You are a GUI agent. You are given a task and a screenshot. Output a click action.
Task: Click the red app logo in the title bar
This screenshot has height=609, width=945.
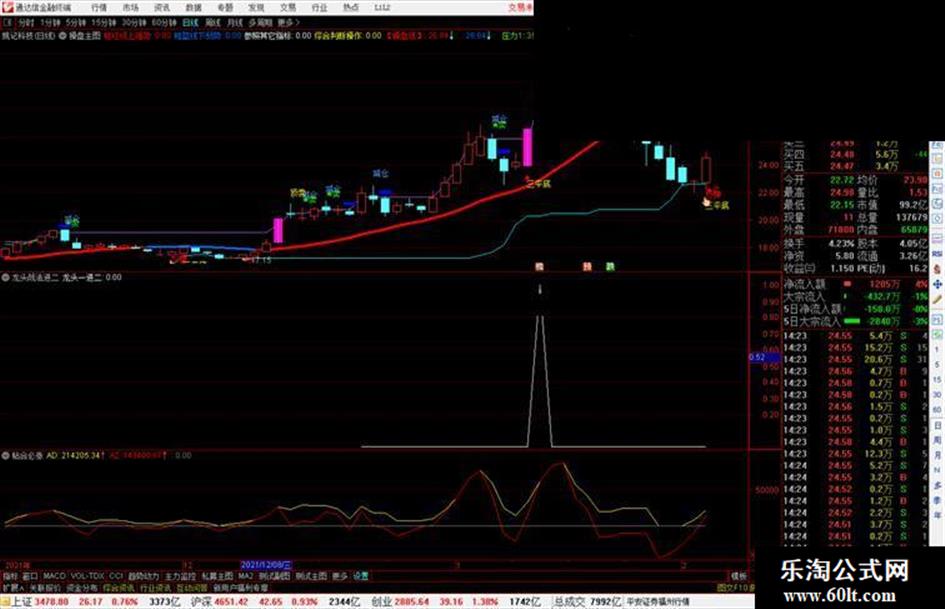(x=7, y=7)
